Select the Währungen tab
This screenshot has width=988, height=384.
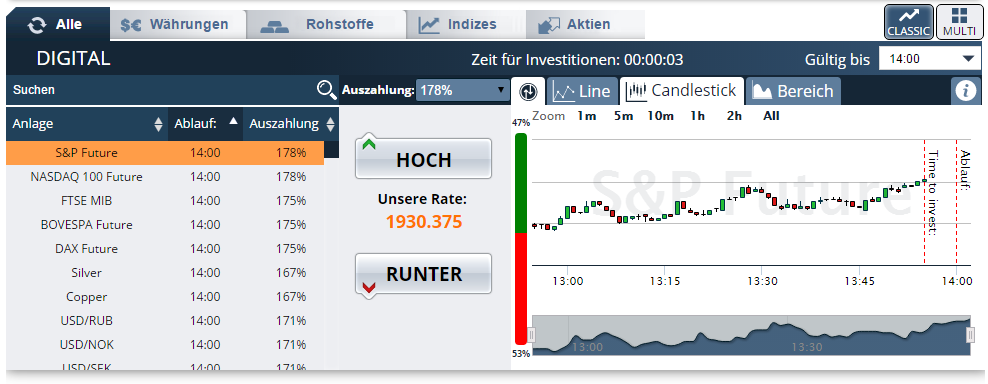coord(175,25)
